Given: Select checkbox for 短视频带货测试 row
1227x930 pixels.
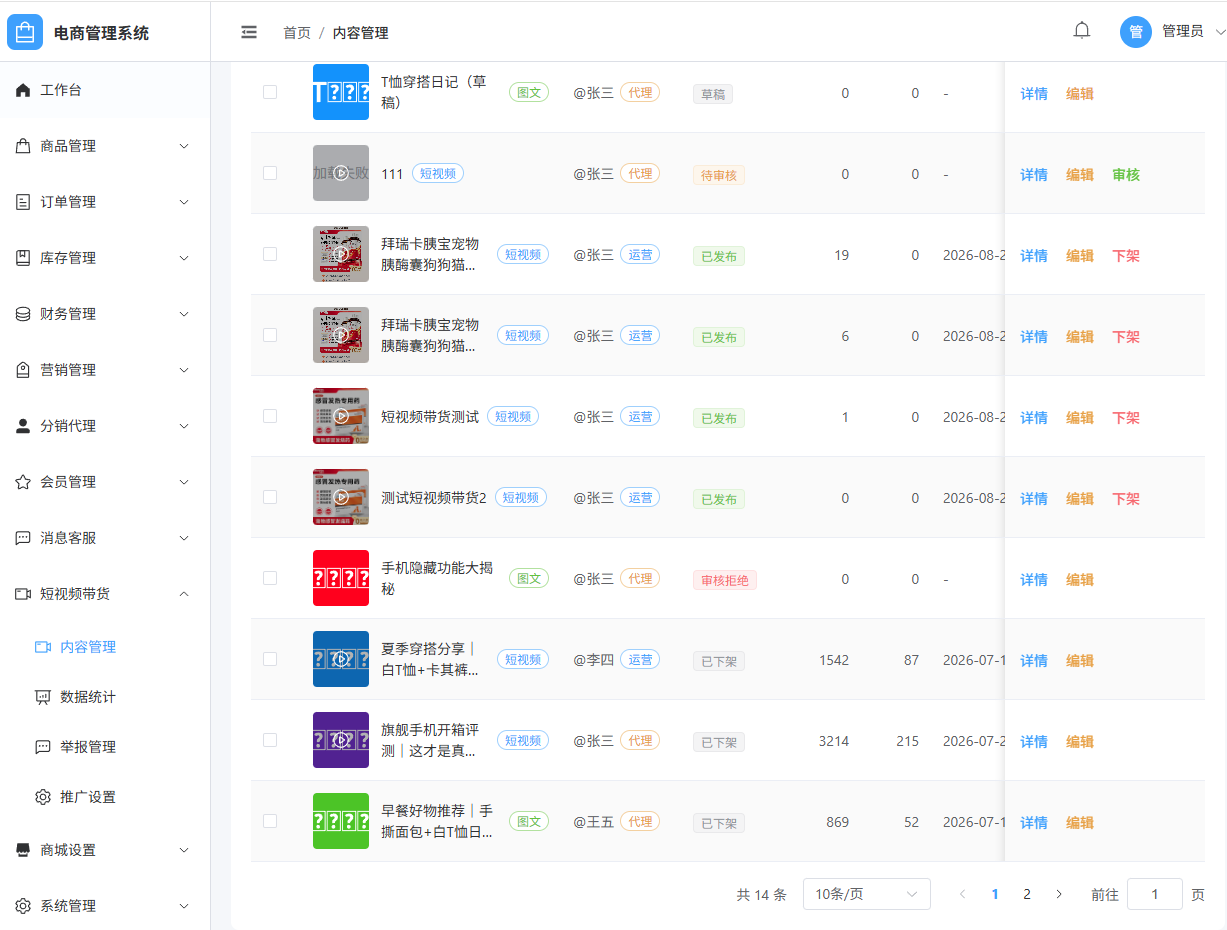Looking at the screenshot, I should point(270,416).
